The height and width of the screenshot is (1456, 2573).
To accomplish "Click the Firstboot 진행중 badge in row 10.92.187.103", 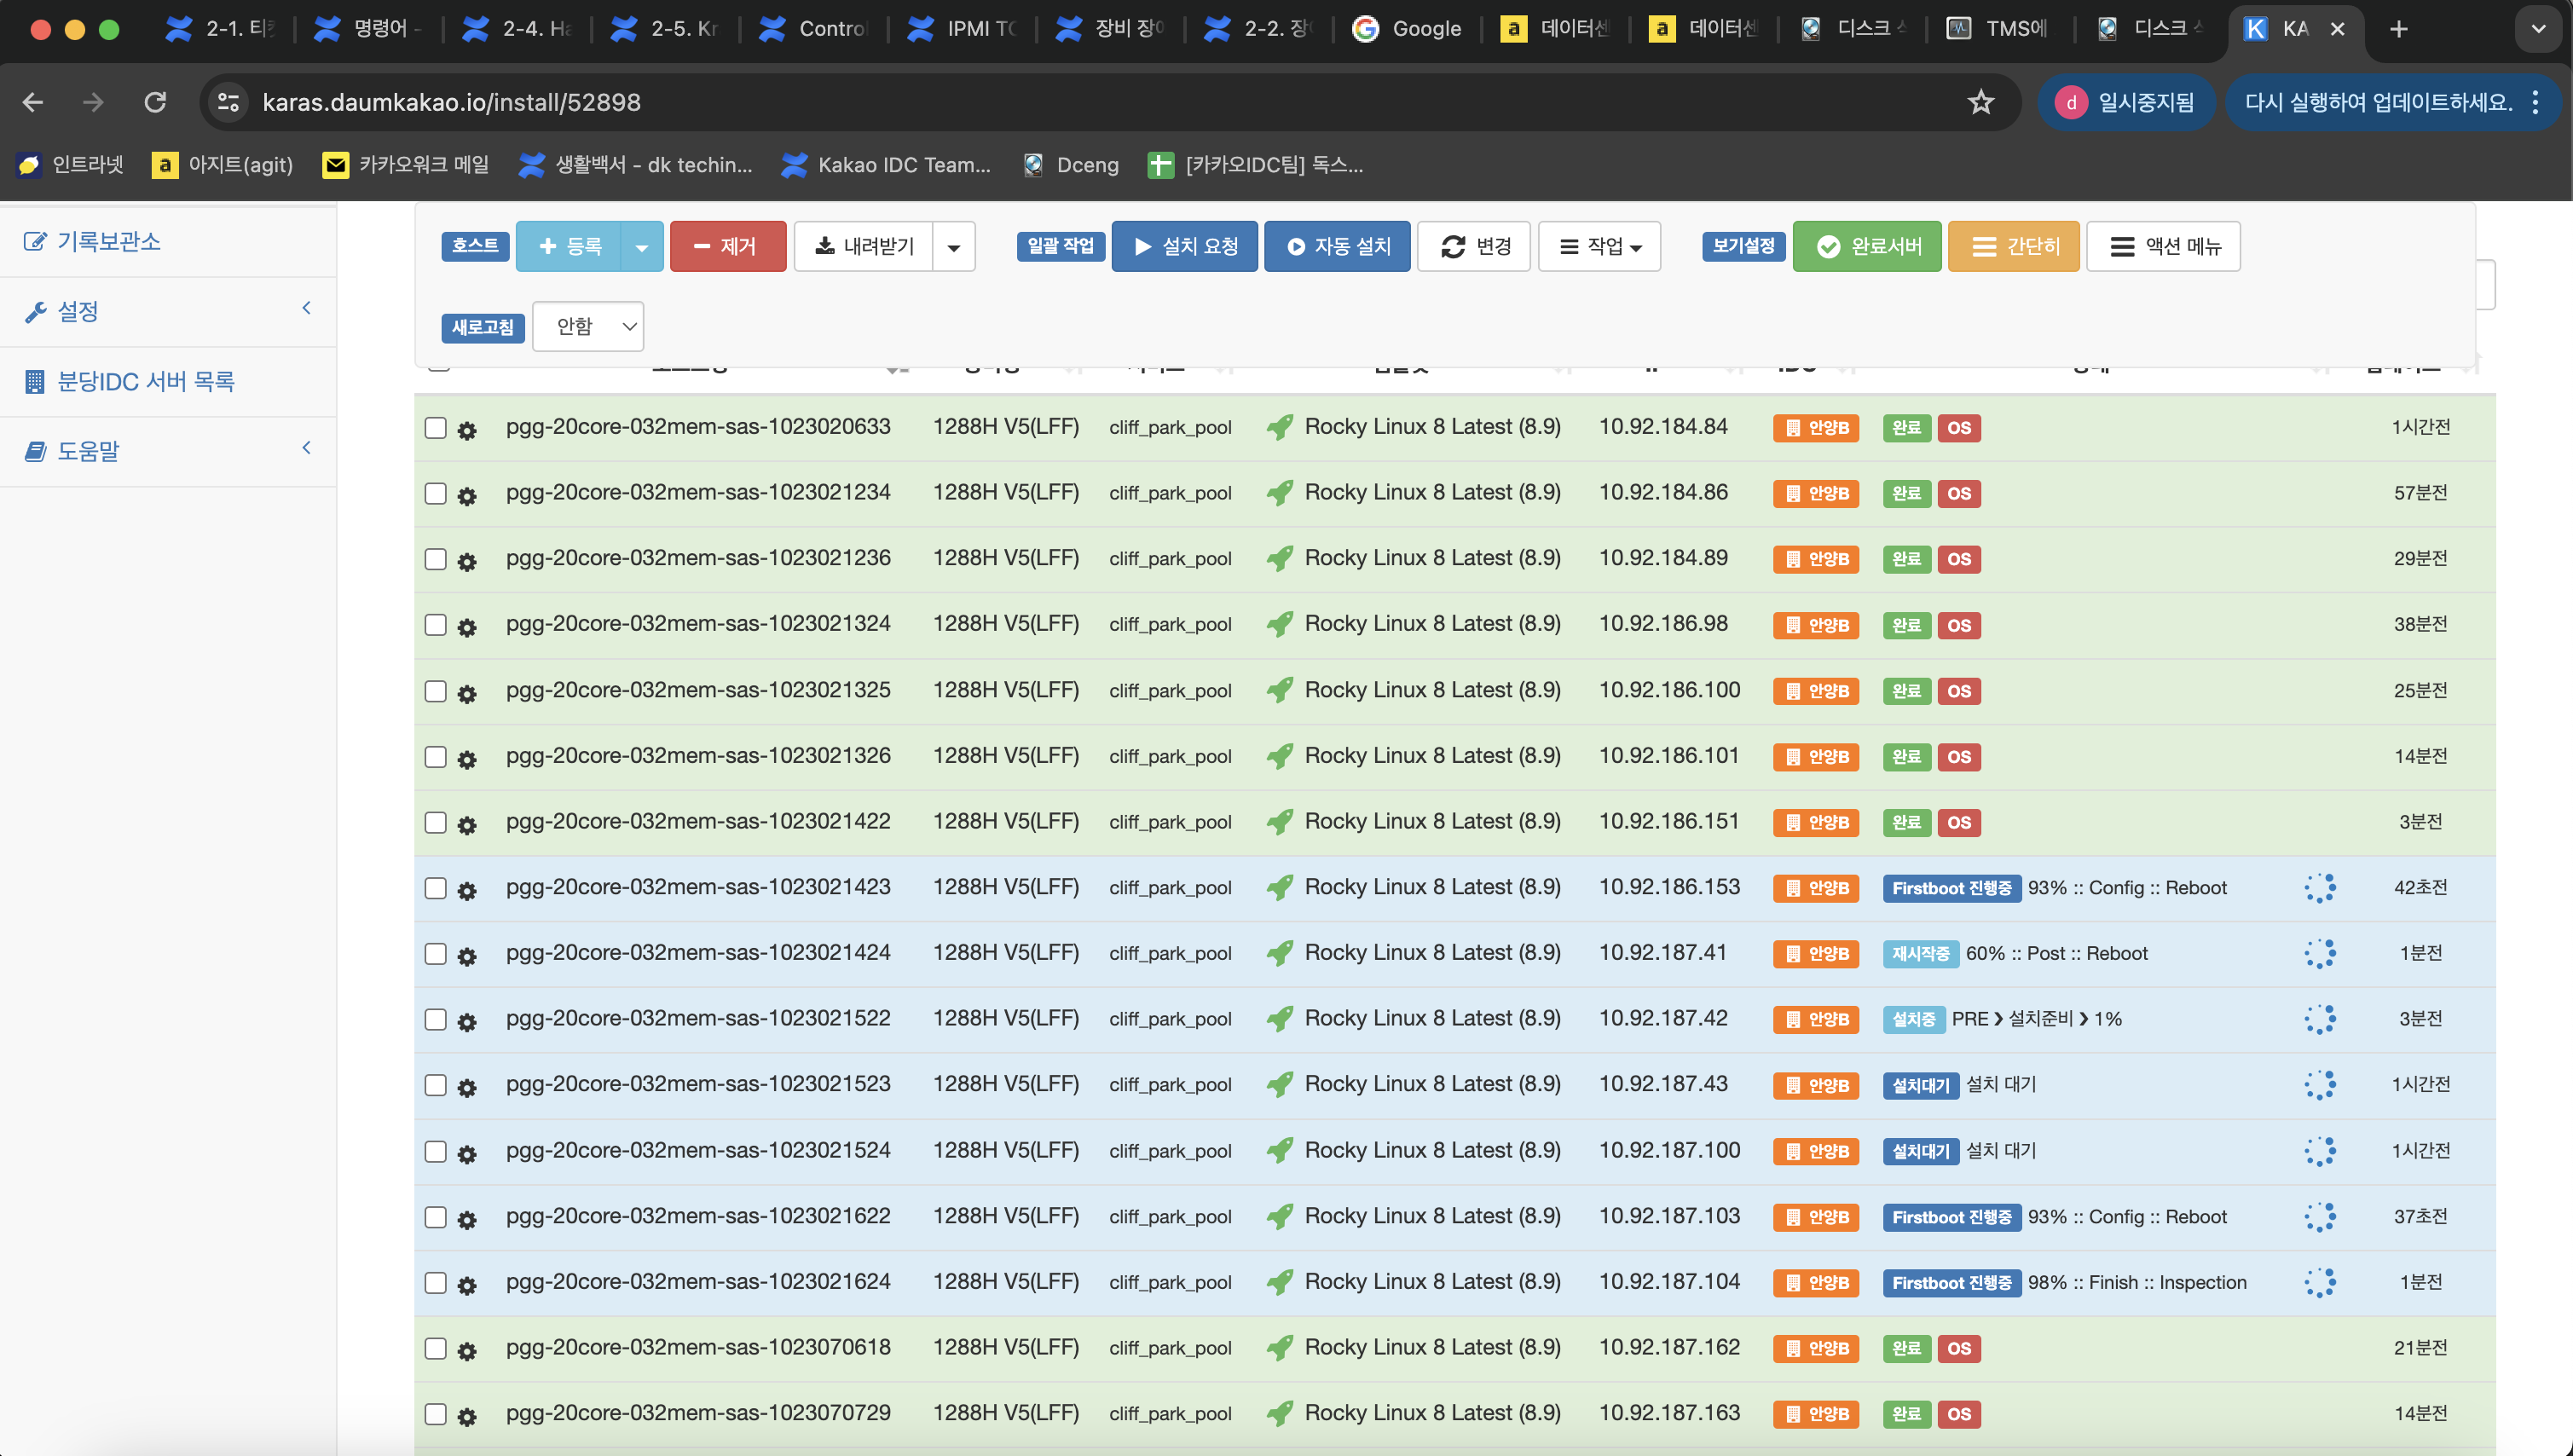I will [x=1952, y=1217].
